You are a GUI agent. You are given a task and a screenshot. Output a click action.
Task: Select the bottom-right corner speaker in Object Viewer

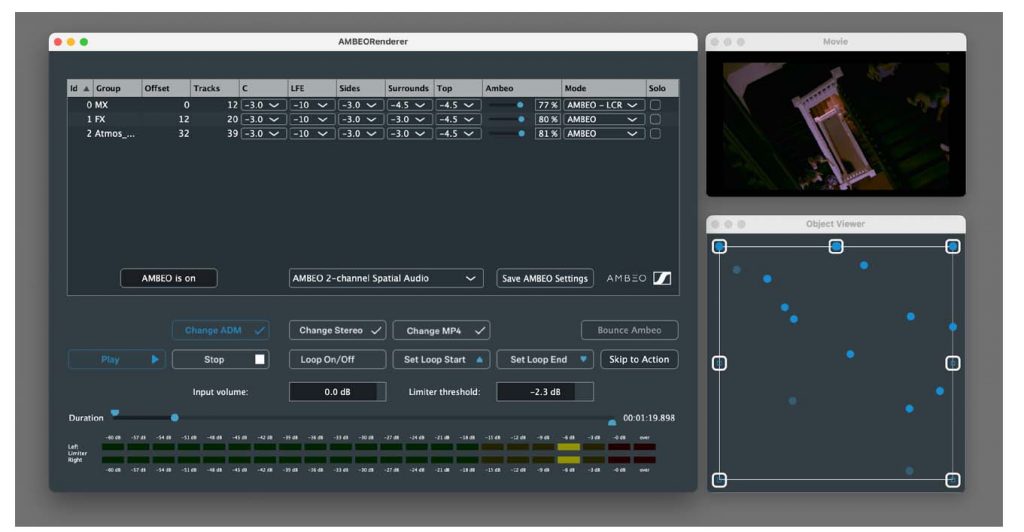click(x=953, y=480)
